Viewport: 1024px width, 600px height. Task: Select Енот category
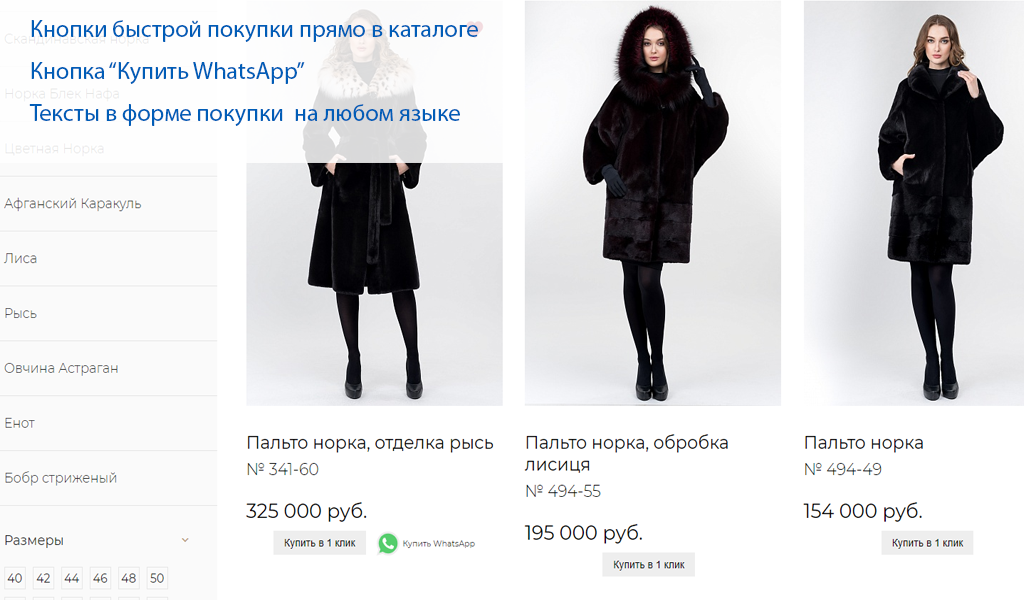coord(20,423)
